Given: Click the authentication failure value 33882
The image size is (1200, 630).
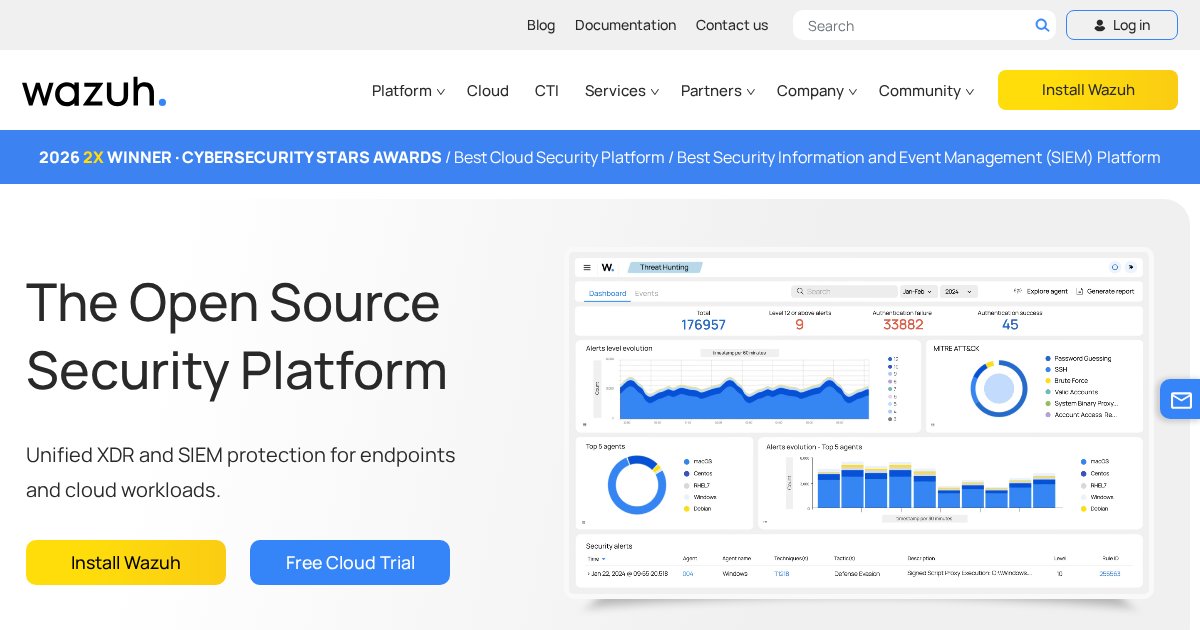Looking at the screenshot, I should (903, 325).
